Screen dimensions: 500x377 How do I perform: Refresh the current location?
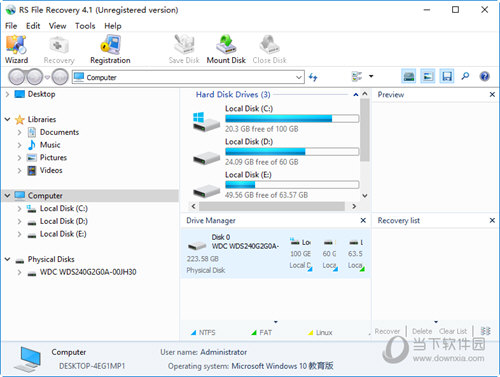313,77
